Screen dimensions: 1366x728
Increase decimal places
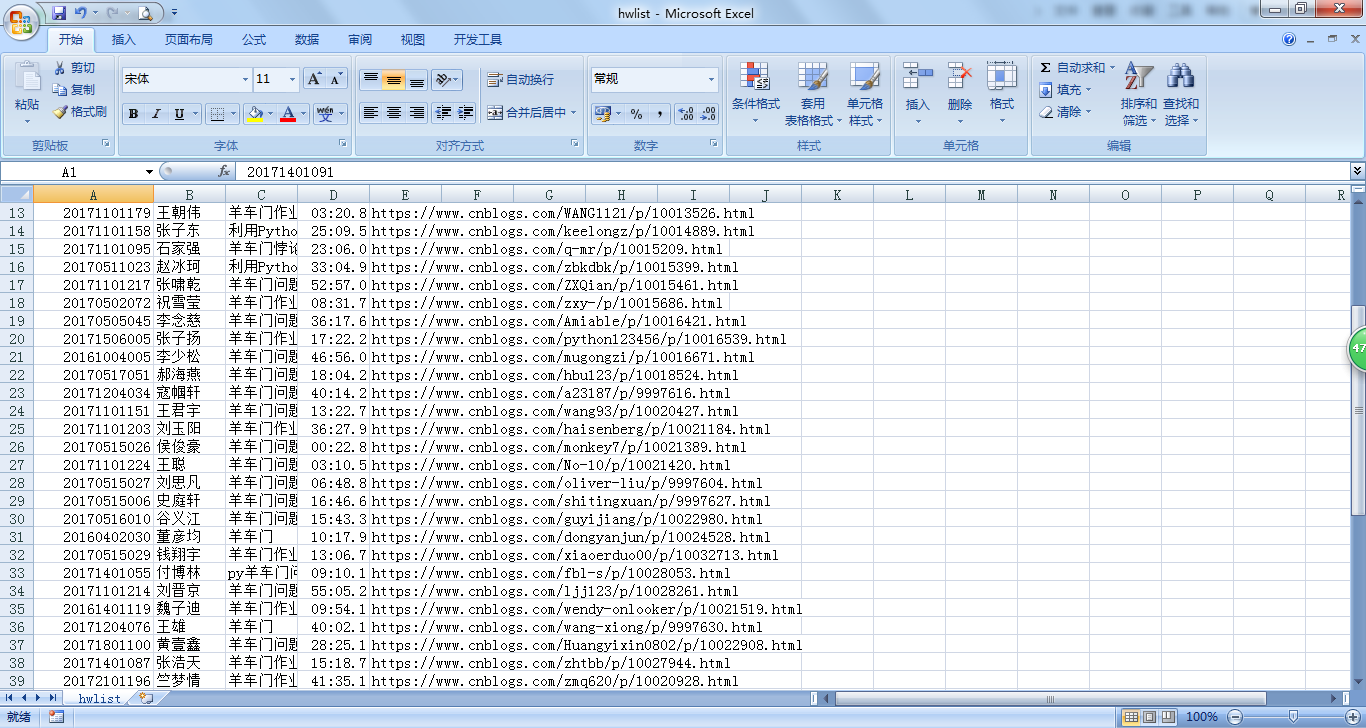tap(686, 114)
